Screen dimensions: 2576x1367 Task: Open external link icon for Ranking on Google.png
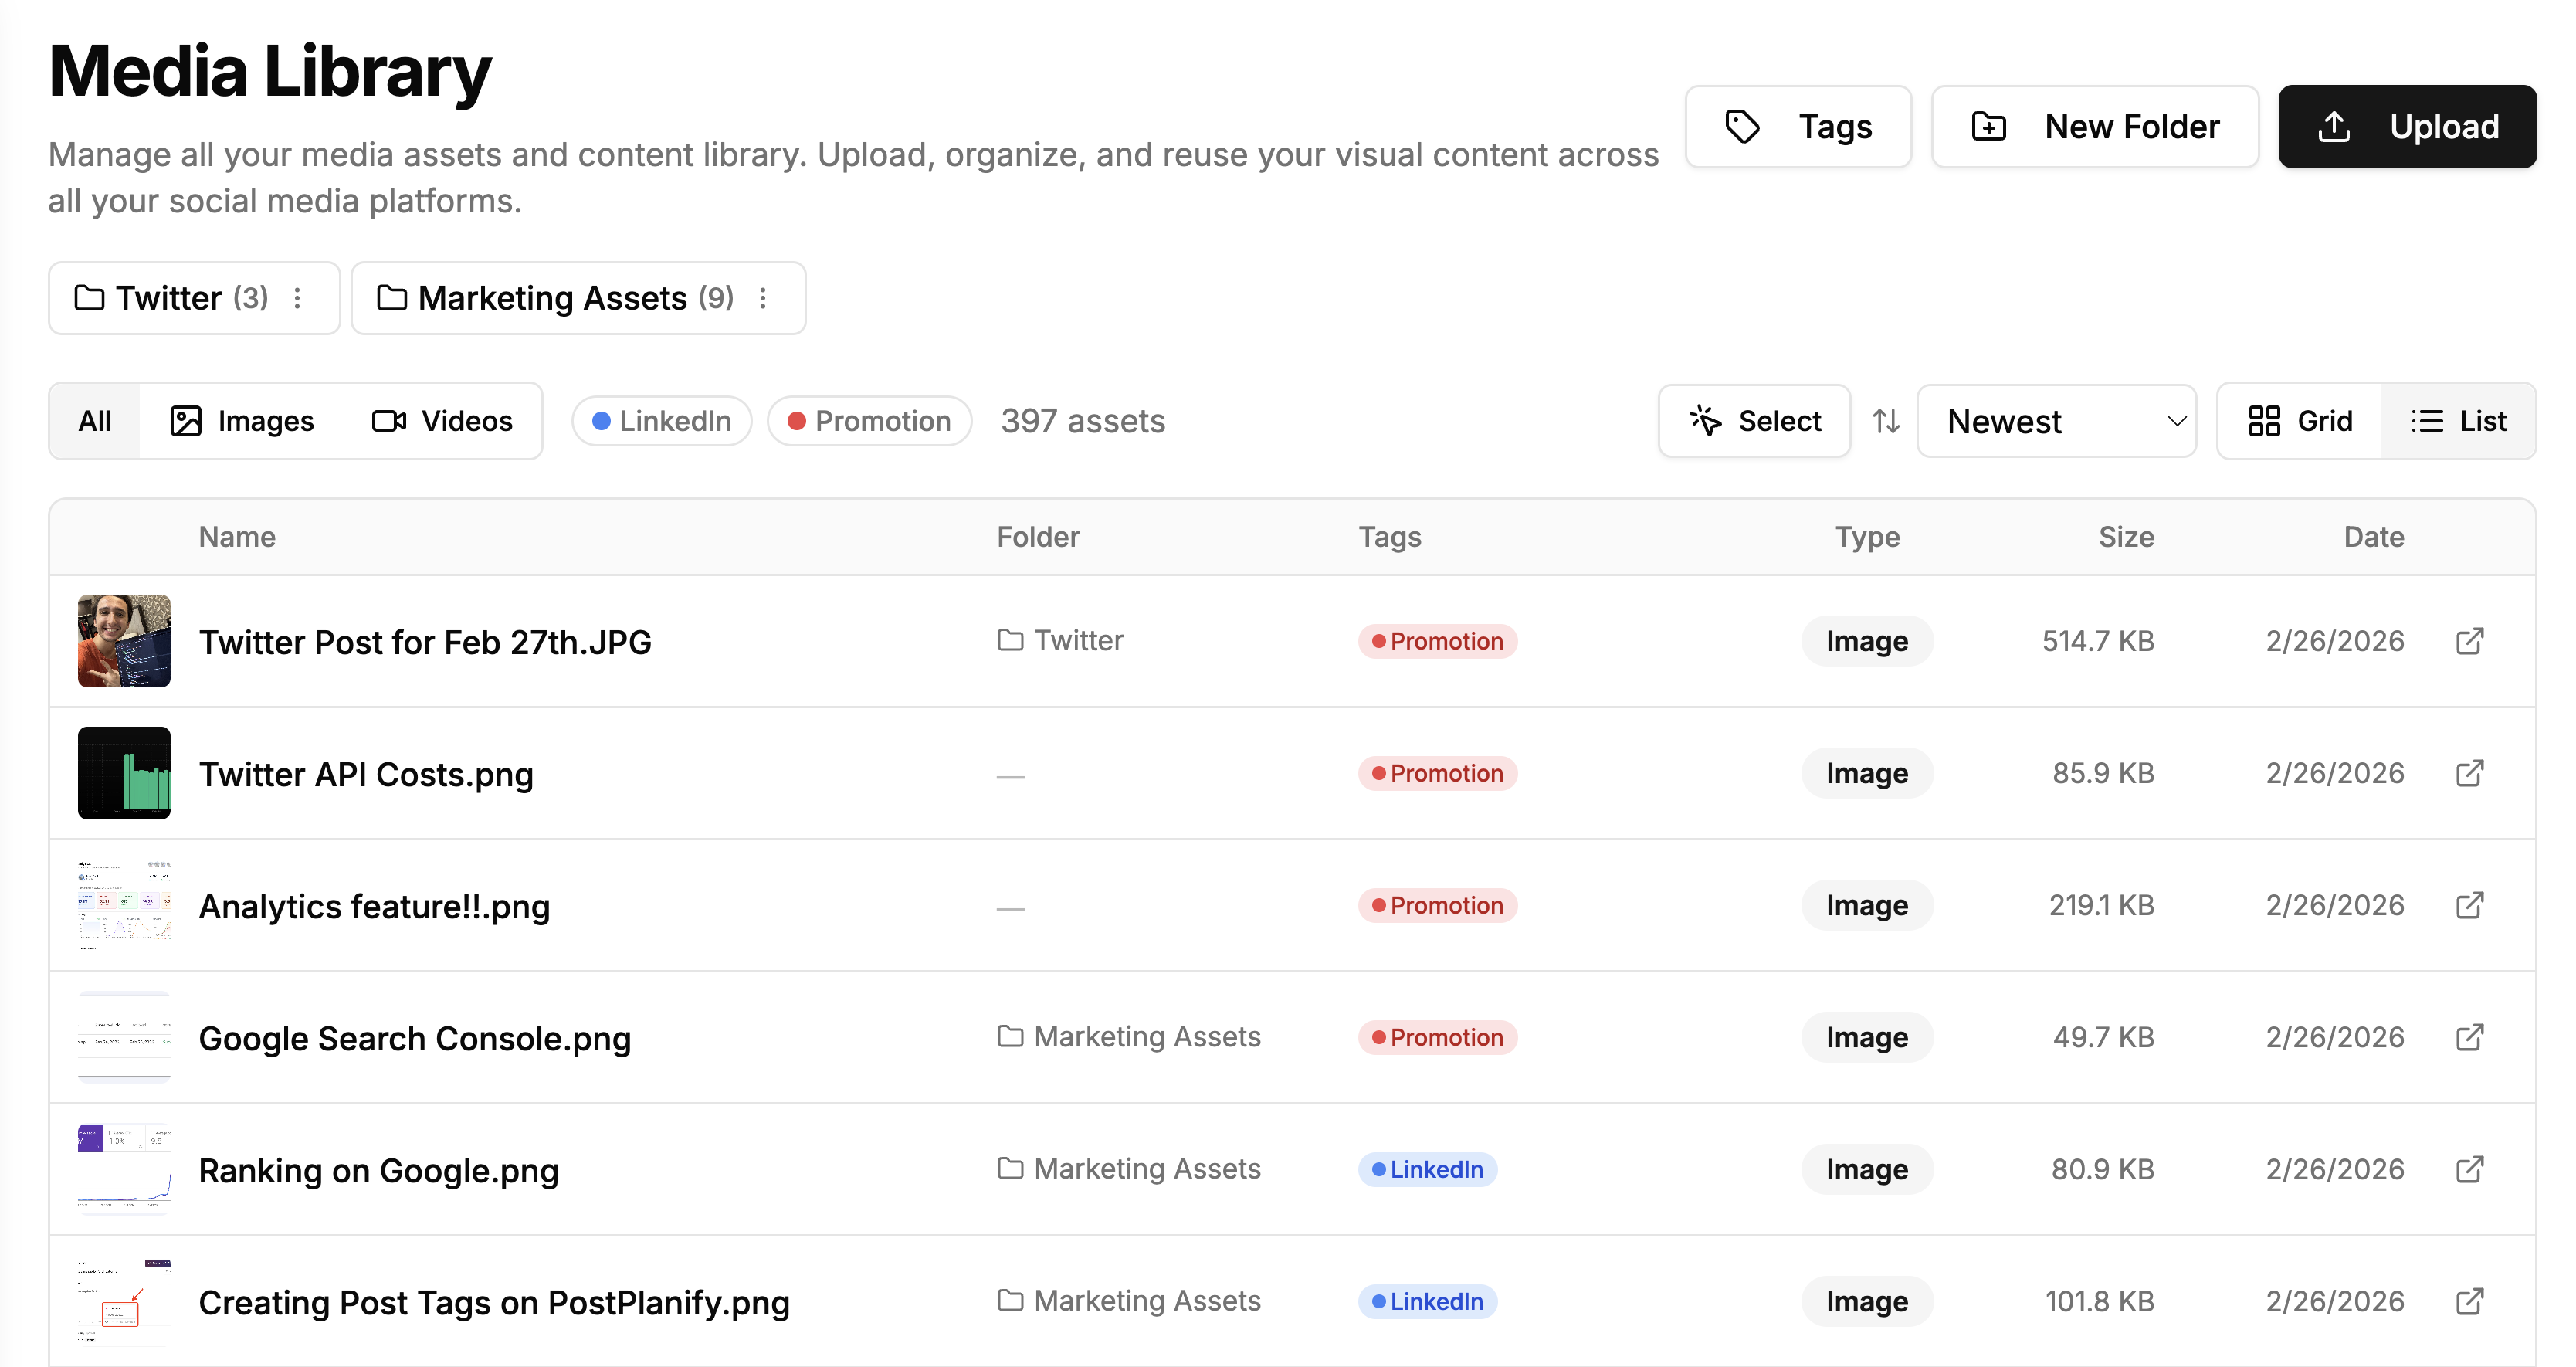click(x=2469, y=1169)
